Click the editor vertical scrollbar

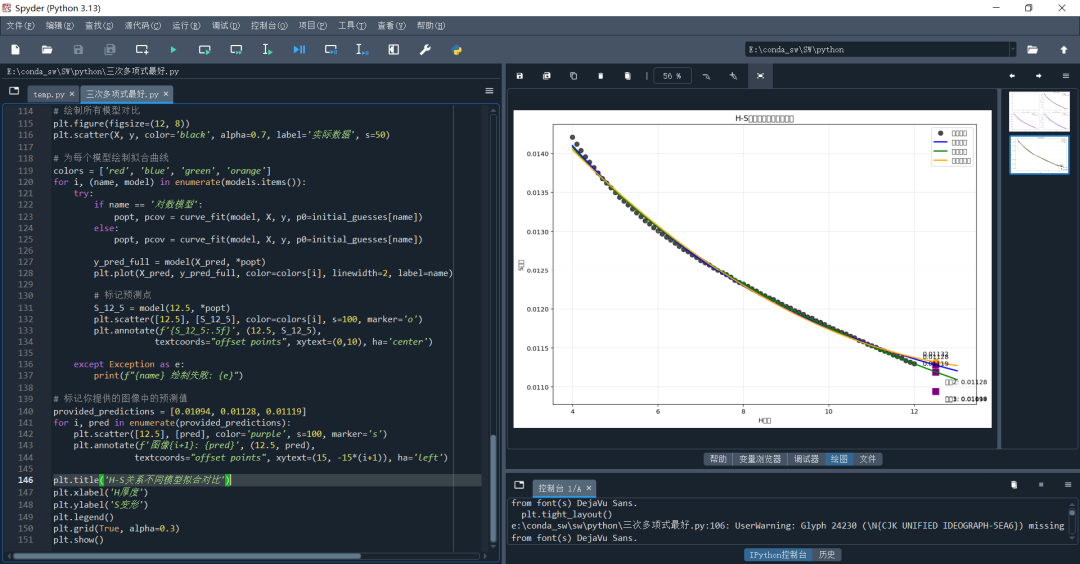click(493, 489)
